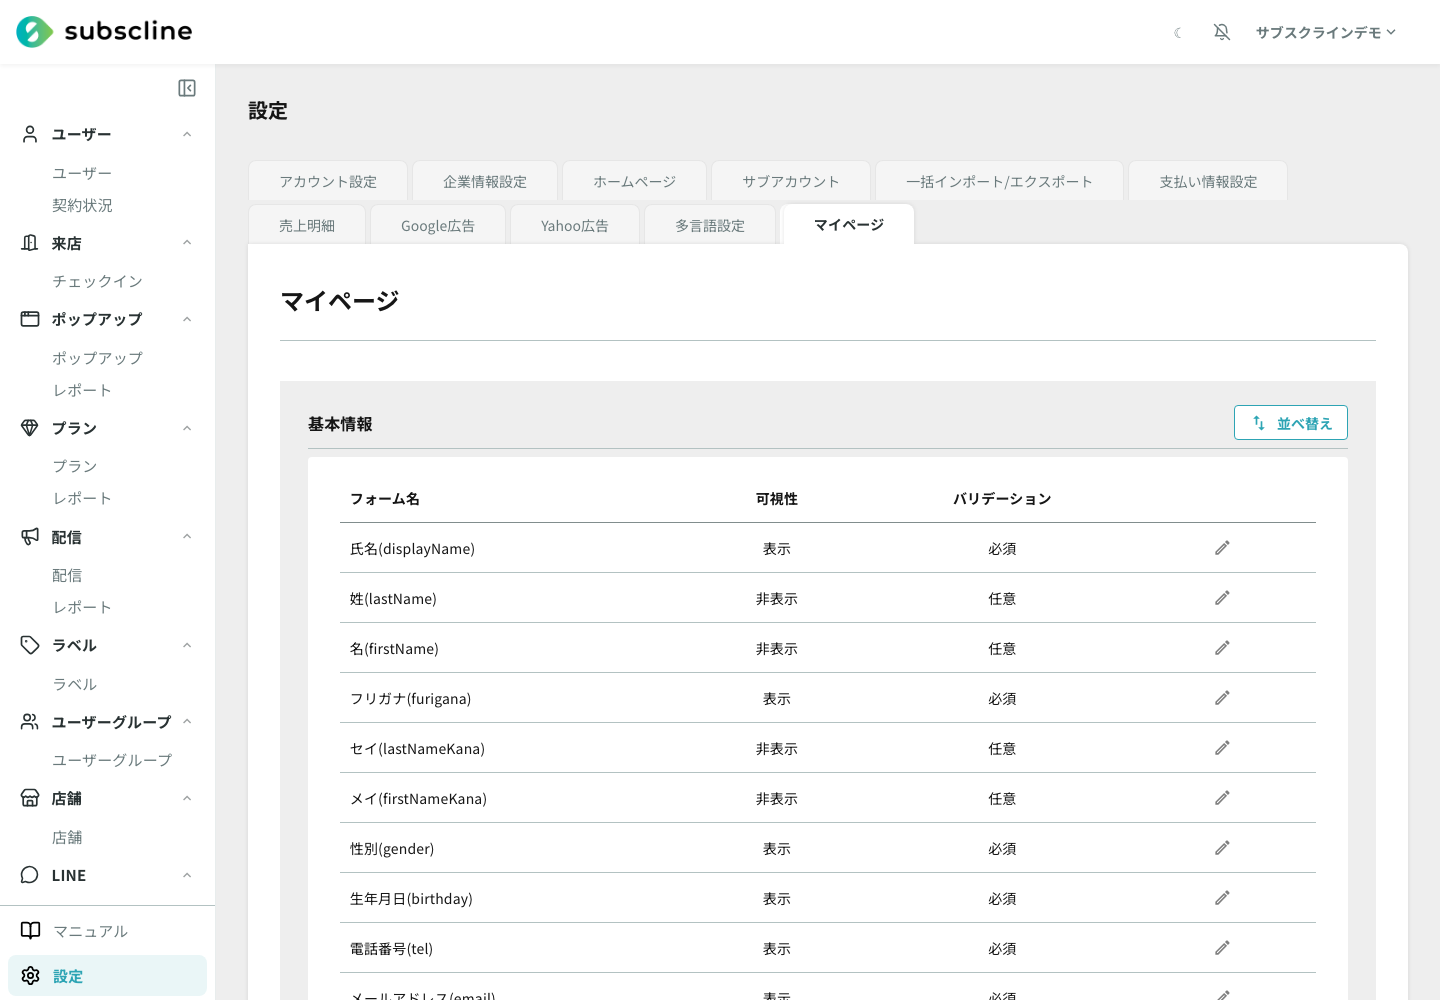Open the サブスクラインデモ account dropdown

(x=1326, y=33)
